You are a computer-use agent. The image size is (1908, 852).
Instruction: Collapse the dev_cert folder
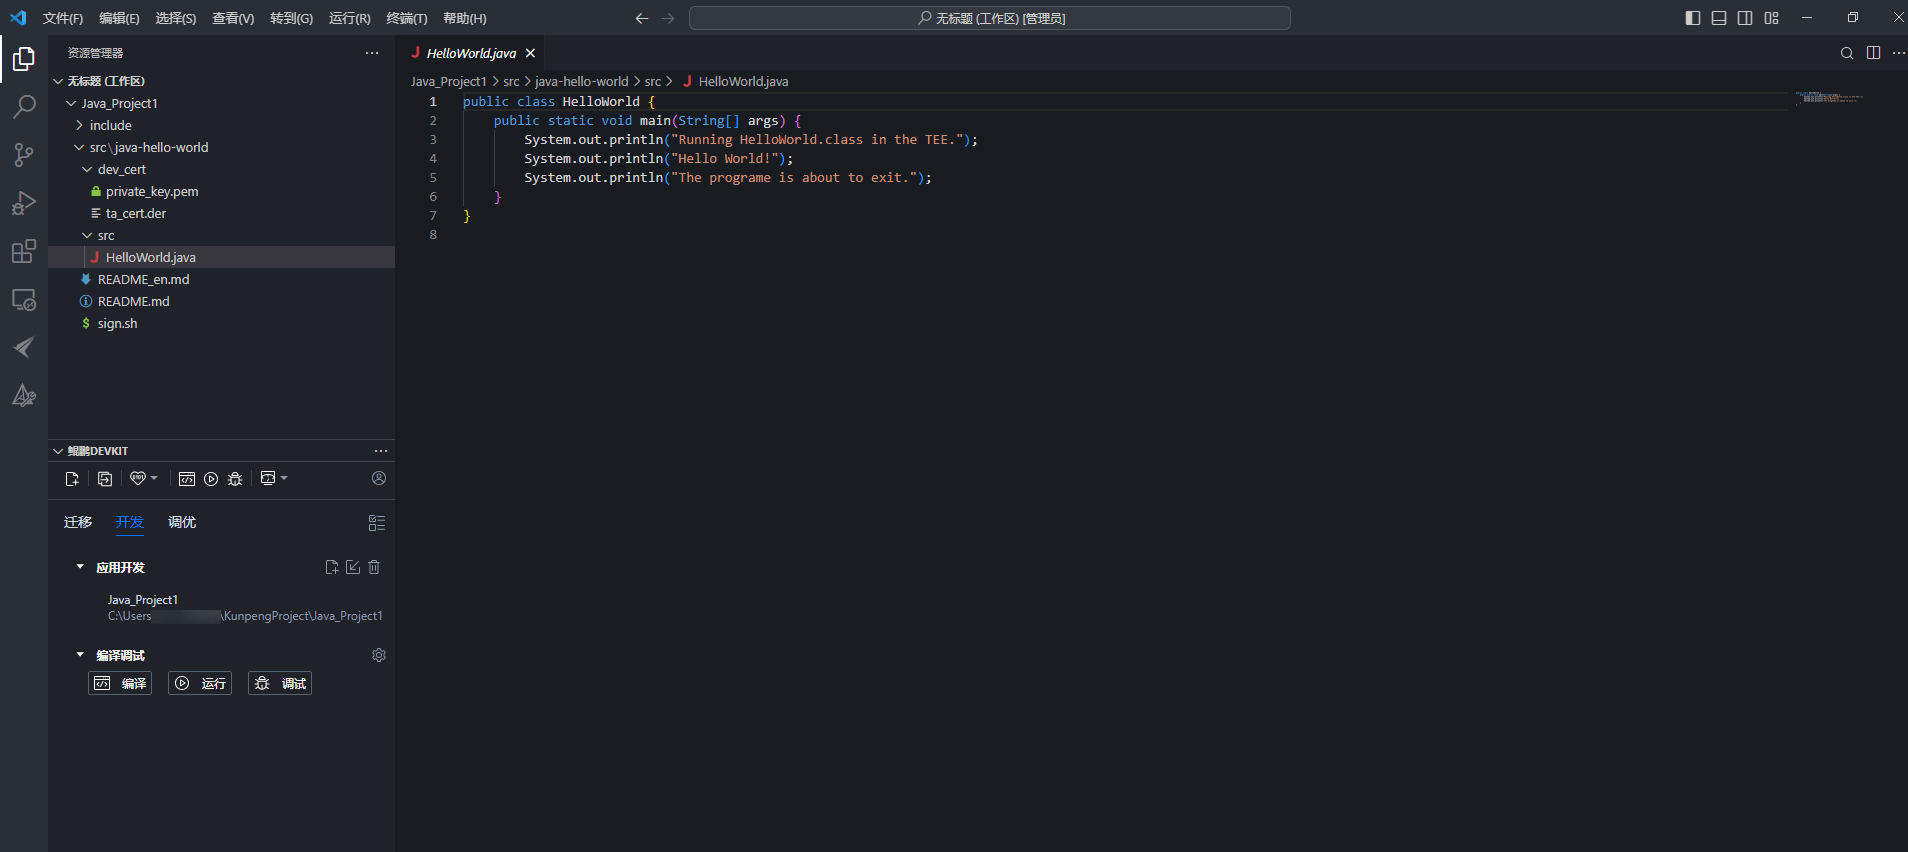(x=87, y=169)
